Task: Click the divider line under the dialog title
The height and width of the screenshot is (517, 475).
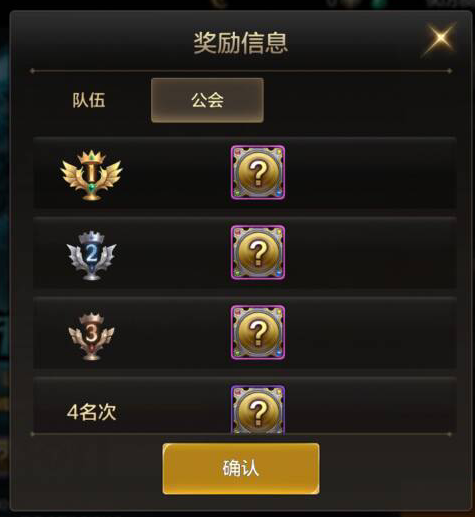Action: 241,71
